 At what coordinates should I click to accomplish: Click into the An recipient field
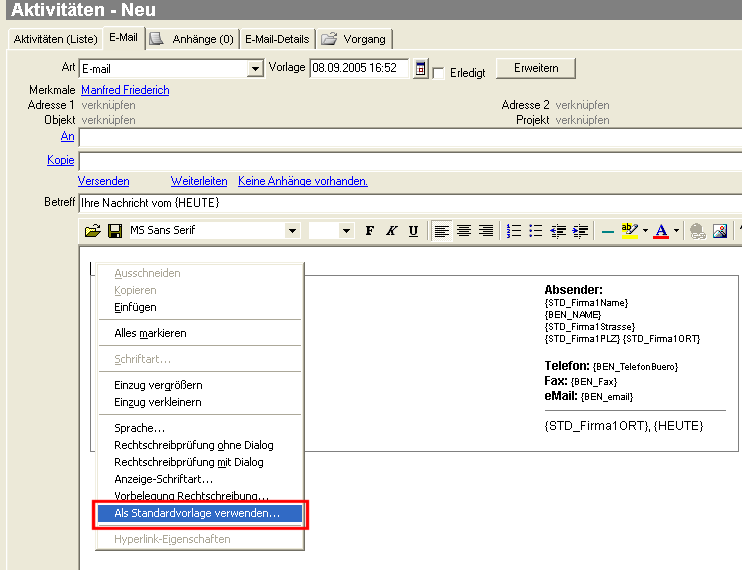[x=410, y=138]
